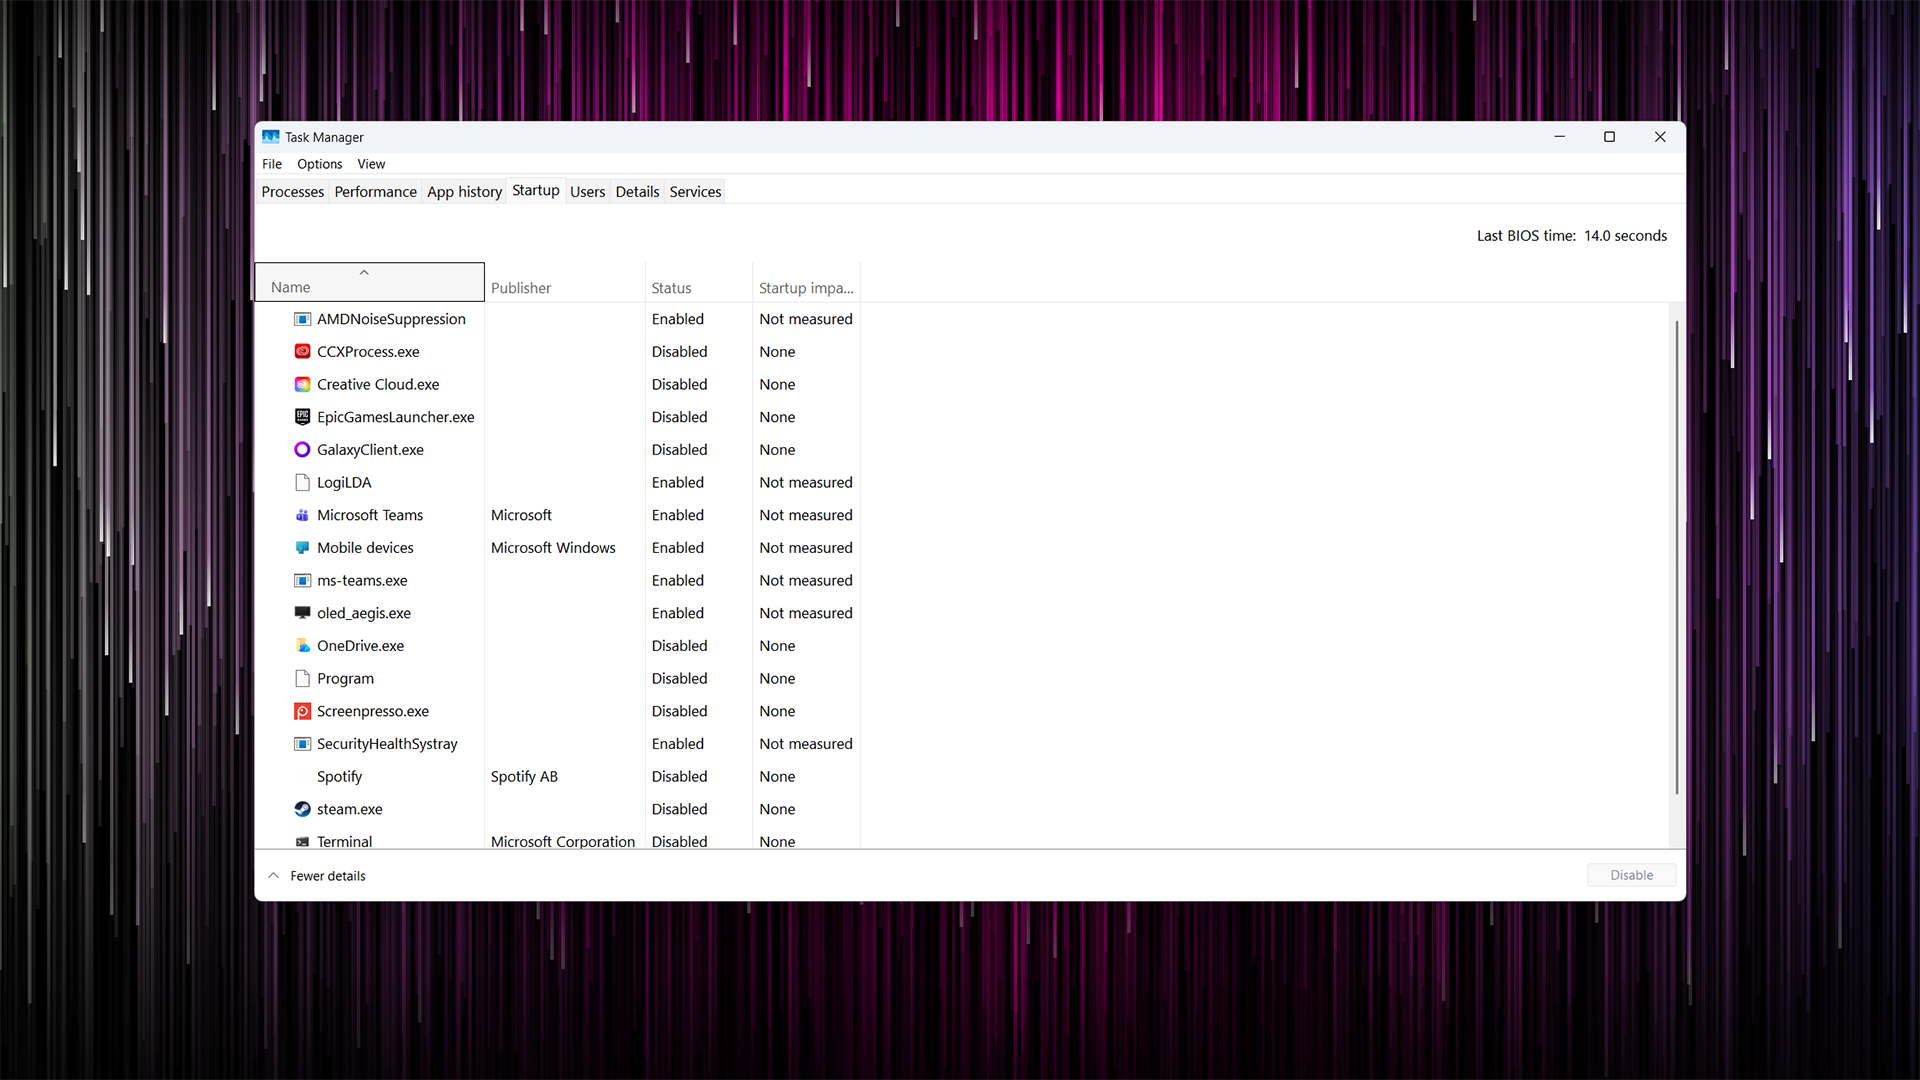Click Disabled status for Program

click(679, 678)
